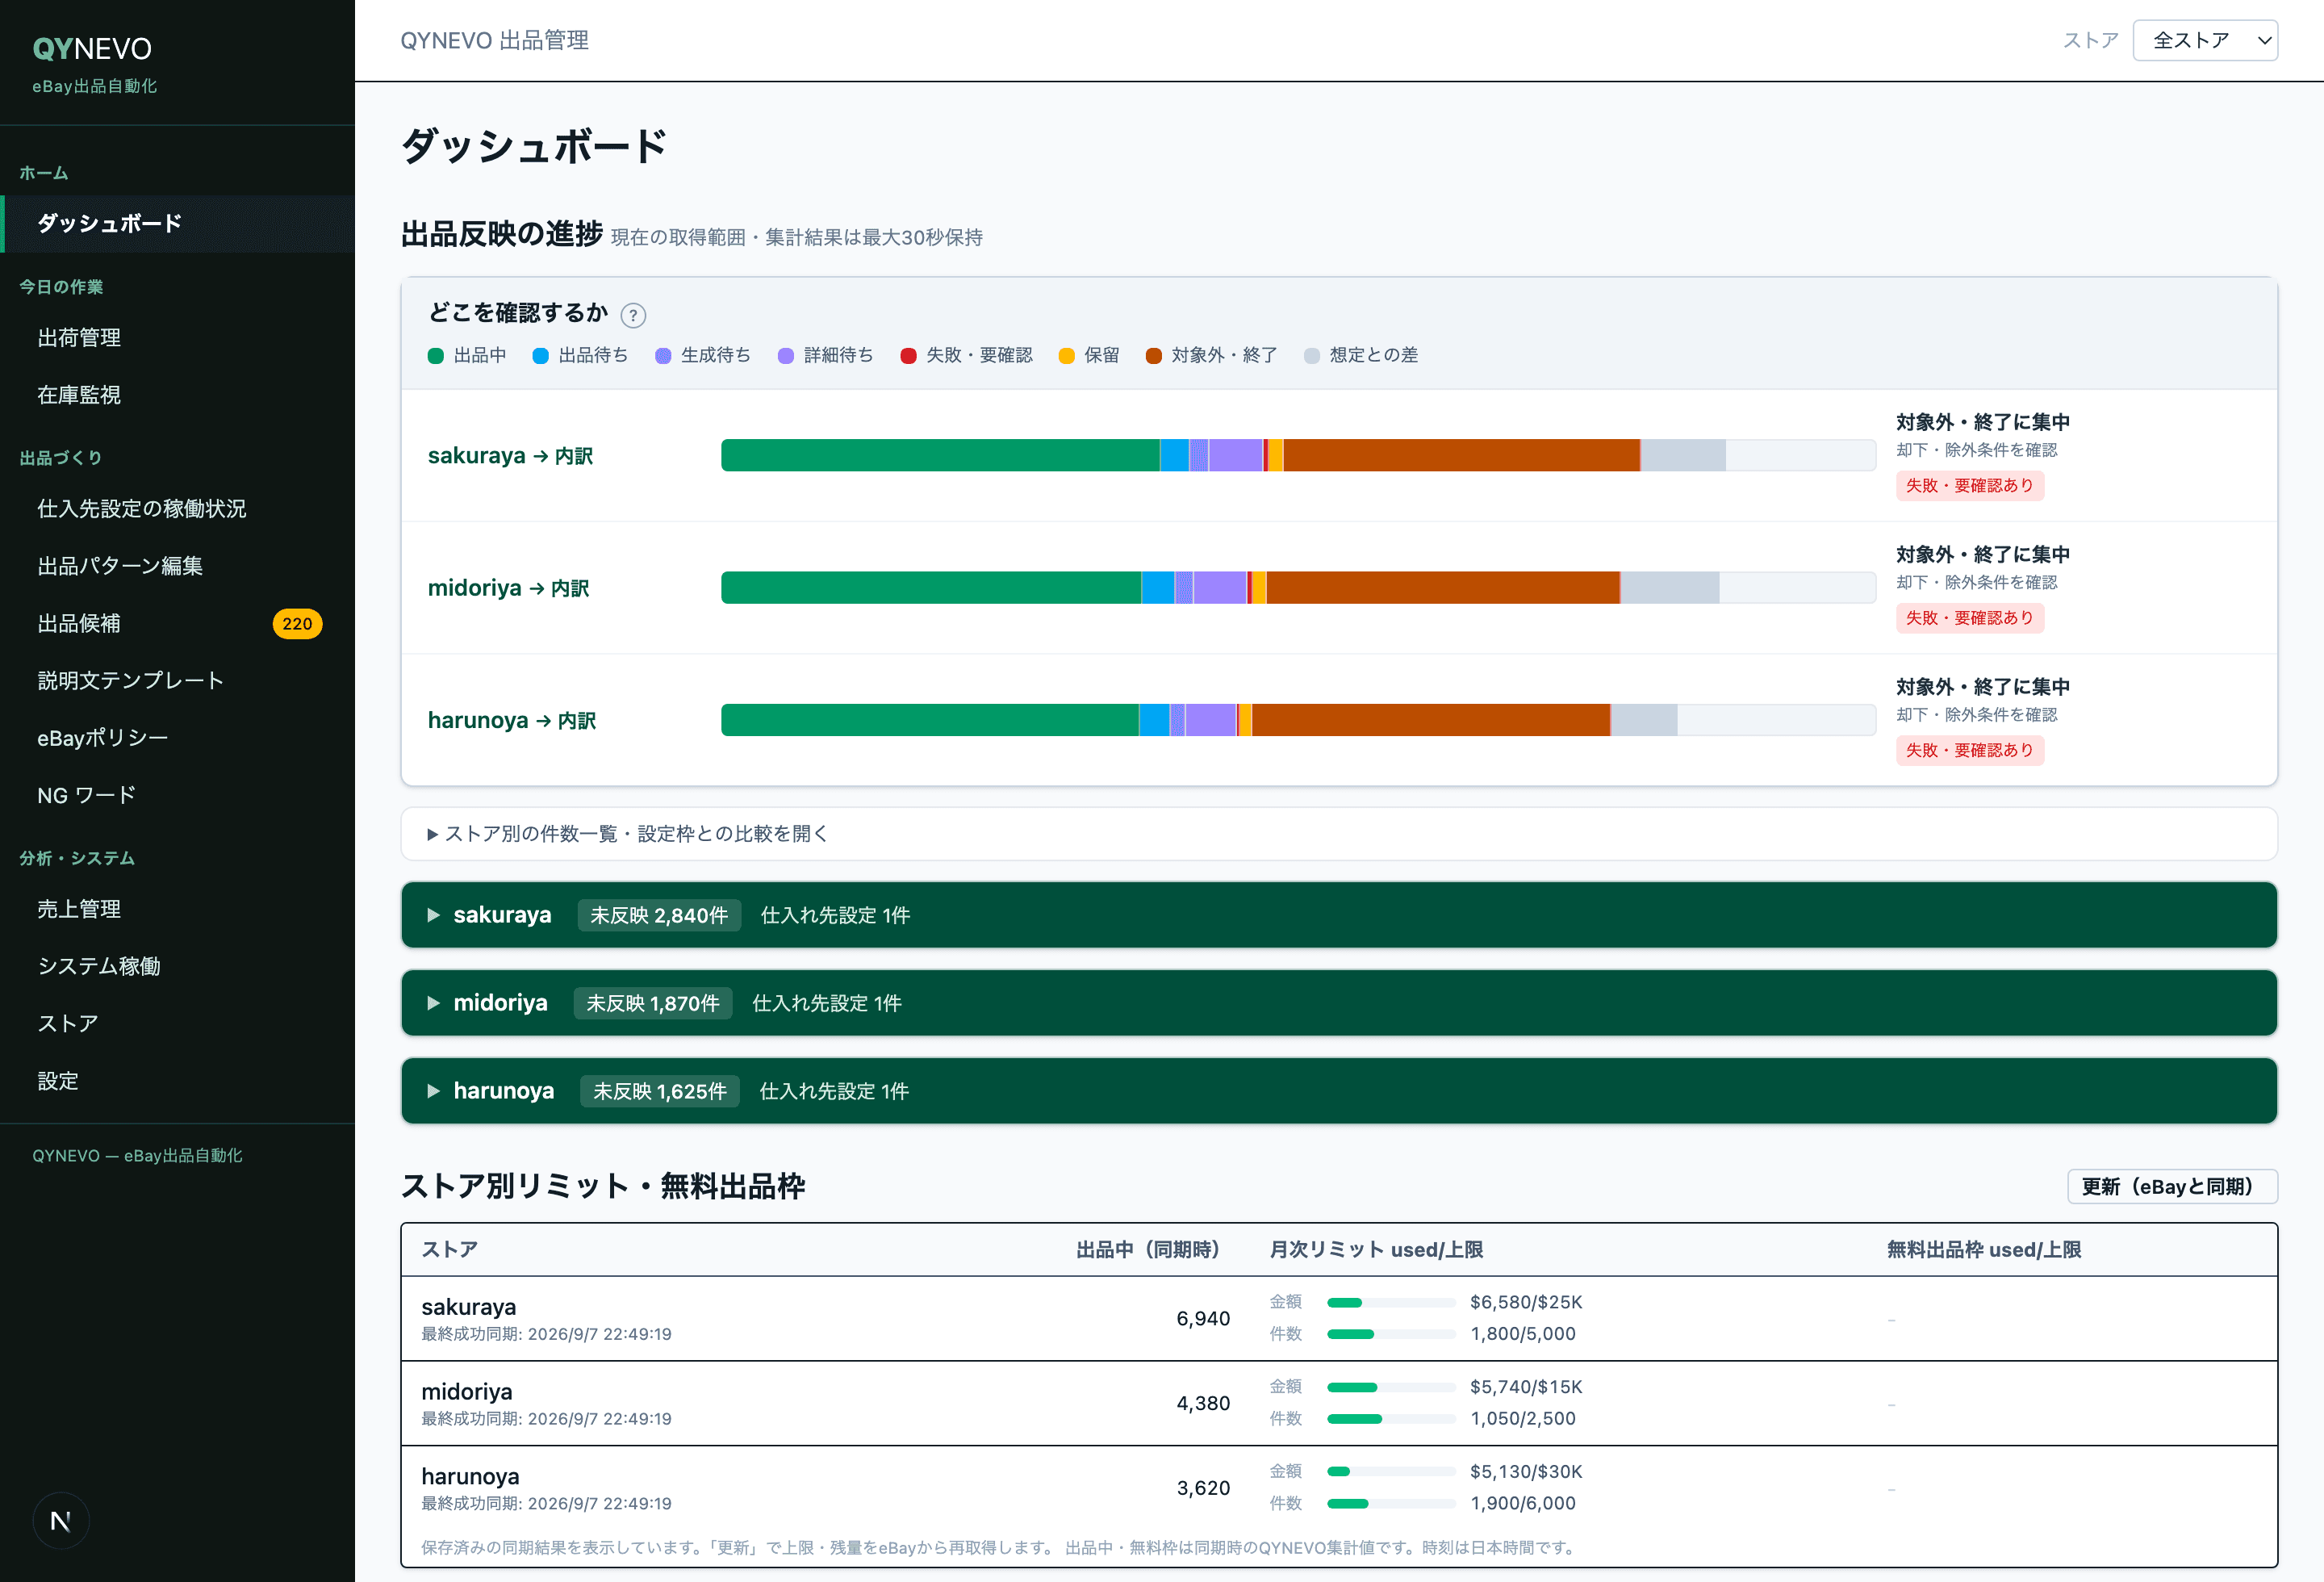This screenshot has width=2324, height=1582.
Task: Open システム稼働 in sidebar
Action: (x=178, y=966)
